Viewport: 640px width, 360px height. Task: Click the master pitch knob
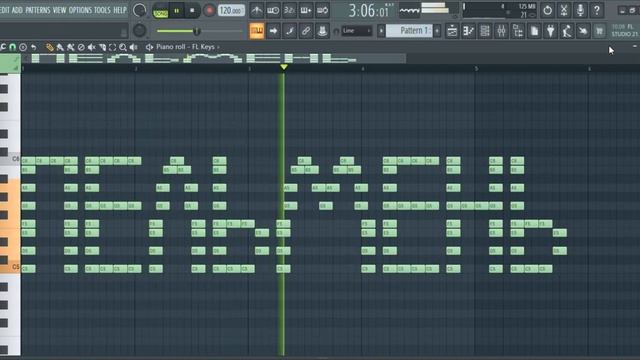(140, 30)
